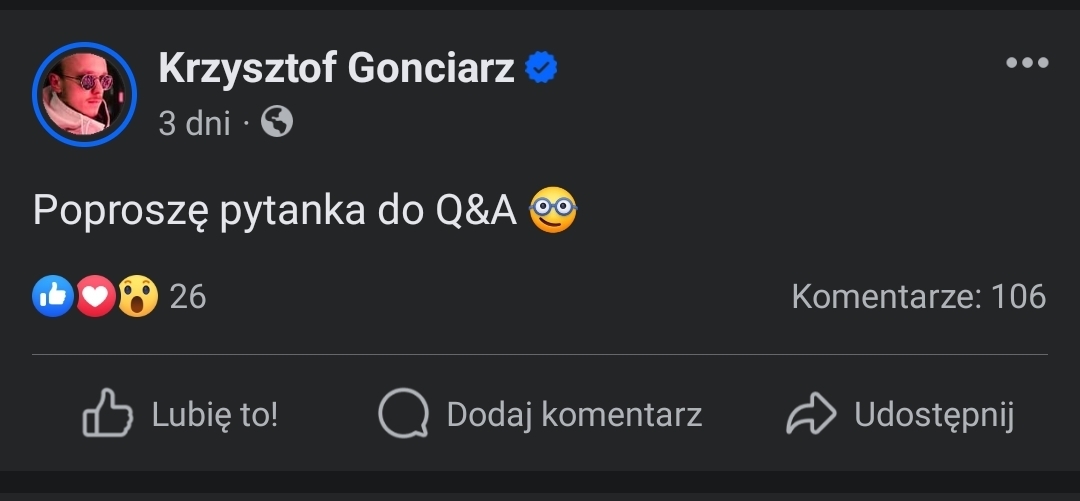
Task: Click Krzysztof Gonciarz's profile picture
Action: (84, 94)
